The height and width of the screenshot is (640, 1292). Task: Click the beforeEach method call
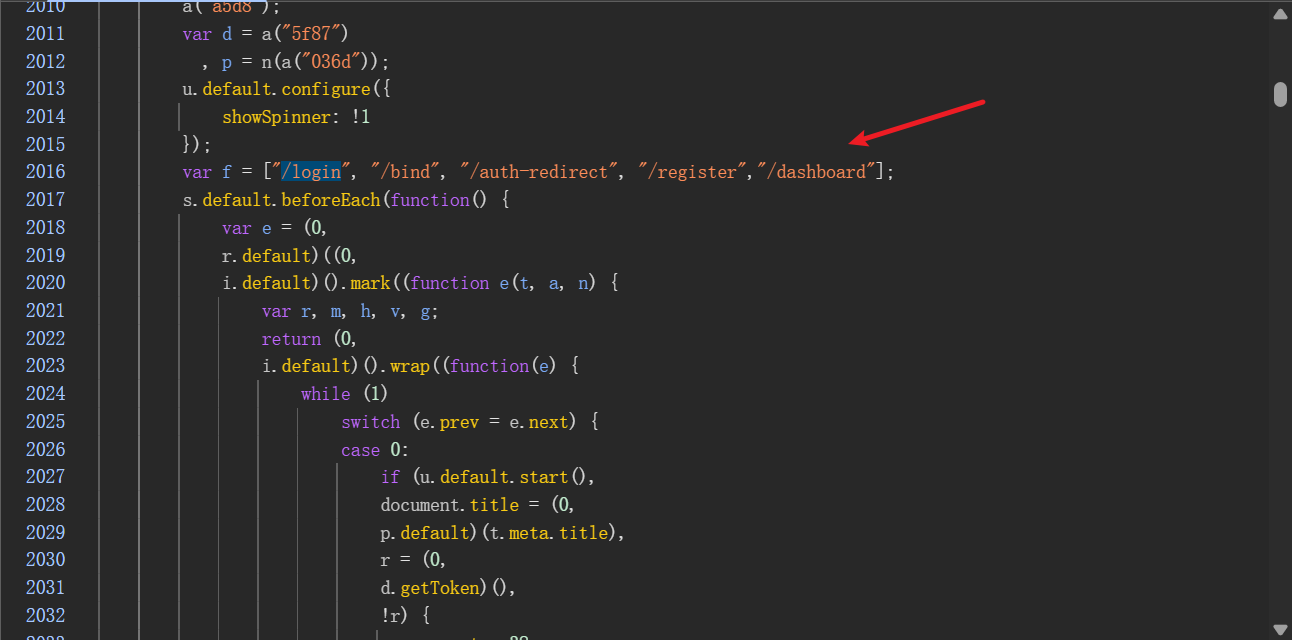pyautogui.click(x=331, y=200)
